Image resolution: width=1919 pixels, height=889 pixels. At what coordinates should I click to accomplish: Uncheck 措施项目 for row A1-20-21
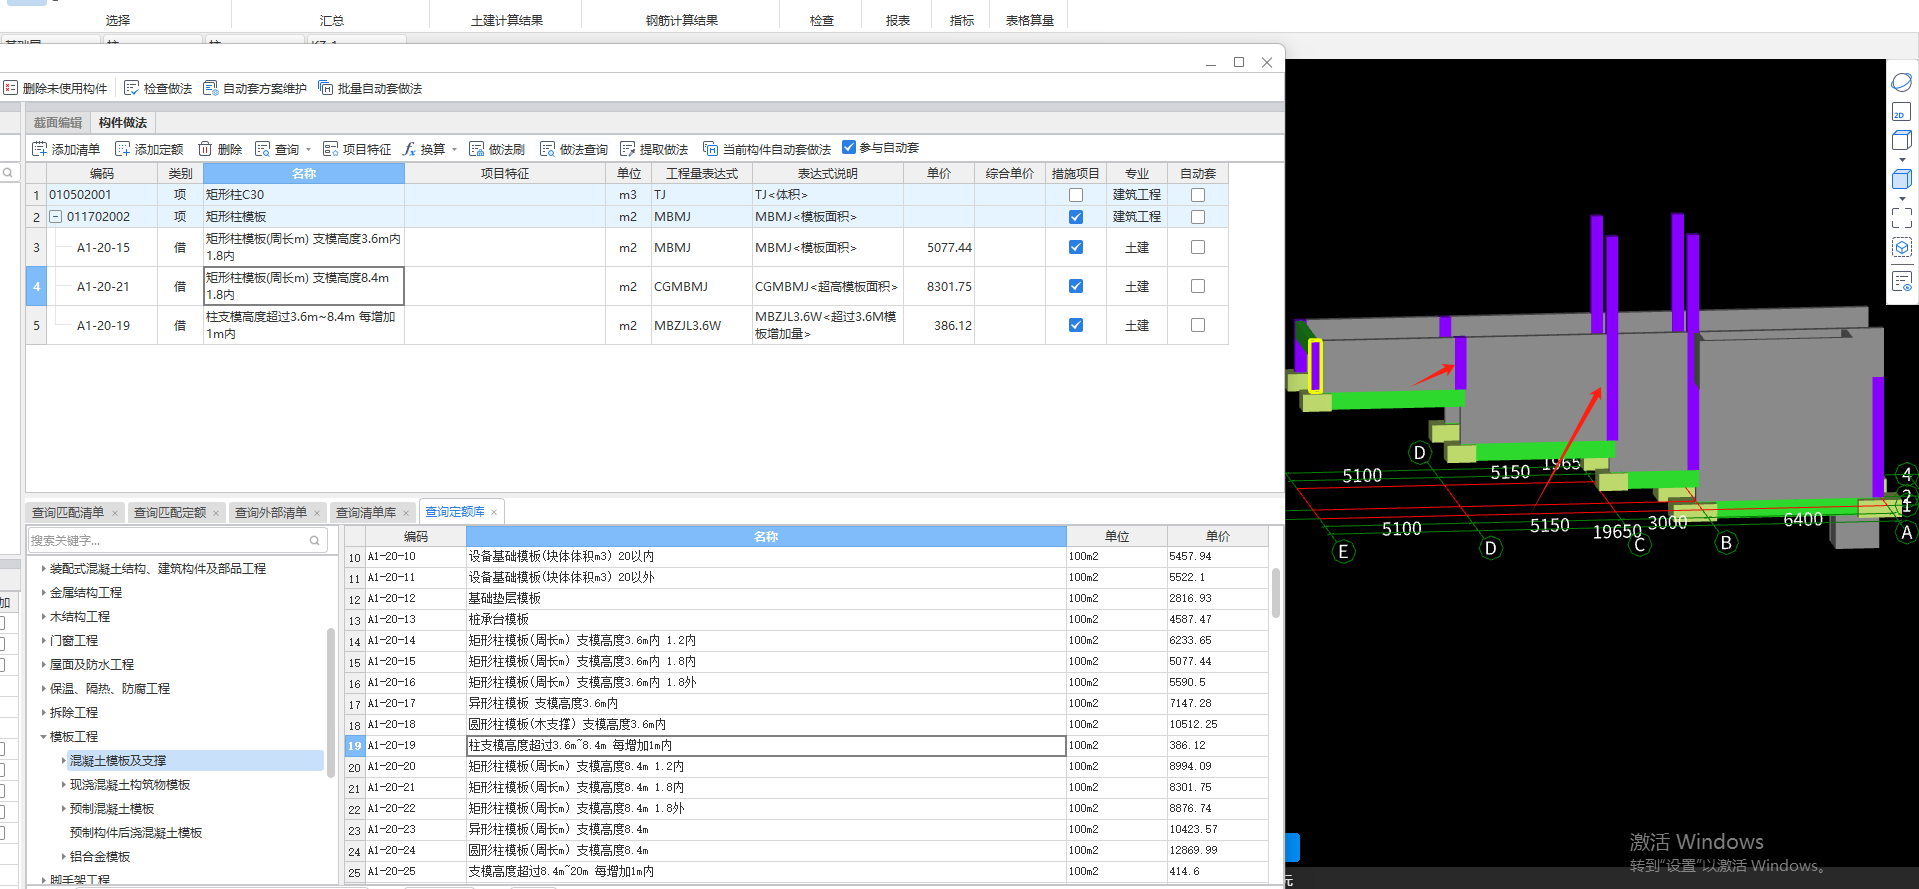[x=1076, y=286]
